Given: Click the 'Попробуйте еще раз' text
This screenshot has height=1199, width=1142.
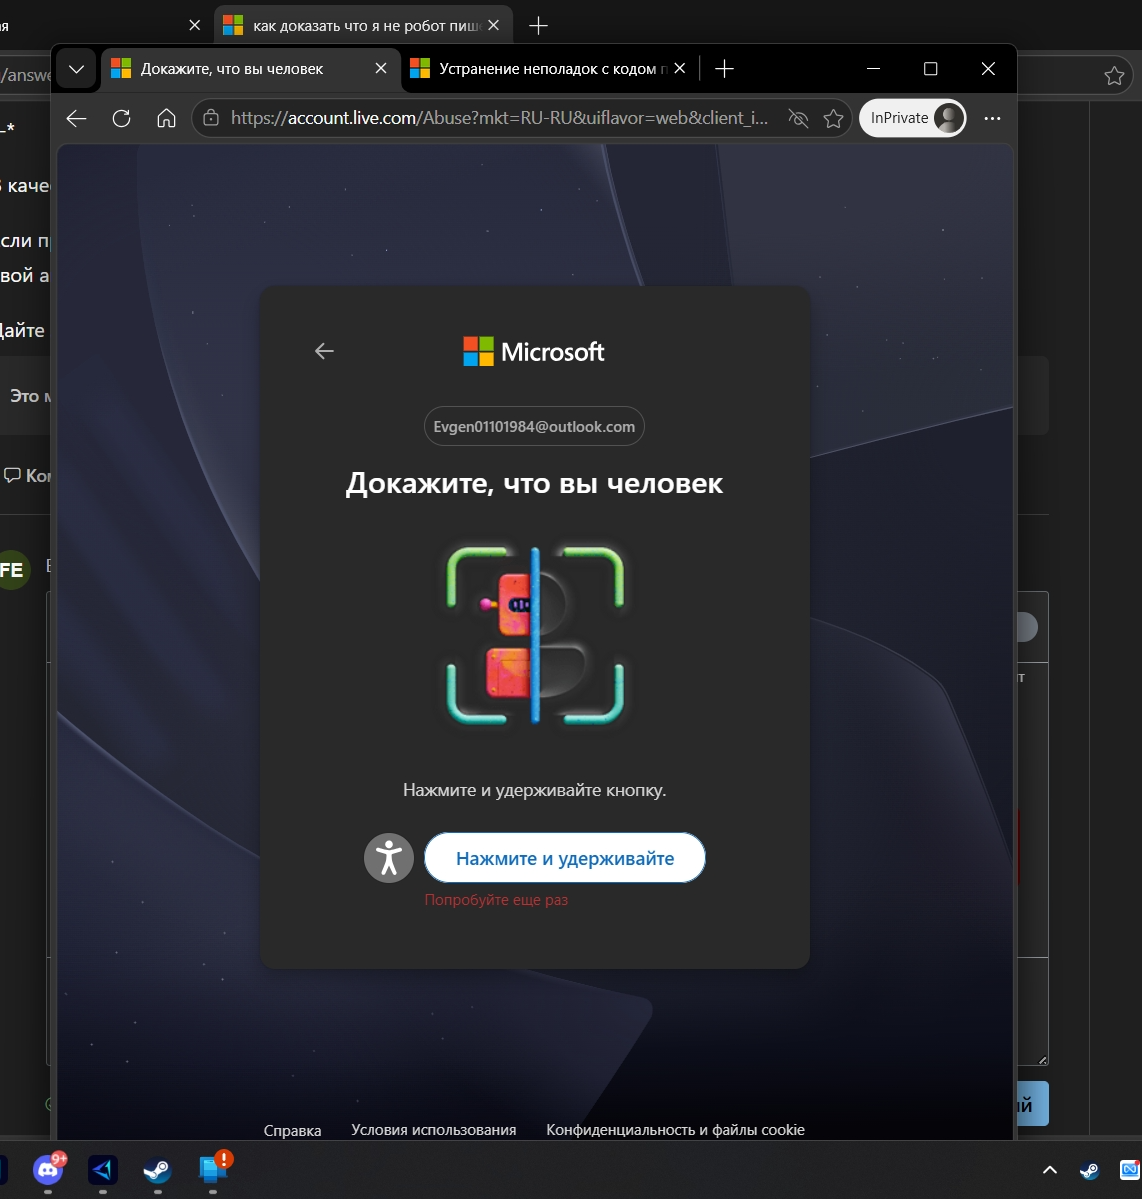Looking at the screenshot, I should [496, 900].
